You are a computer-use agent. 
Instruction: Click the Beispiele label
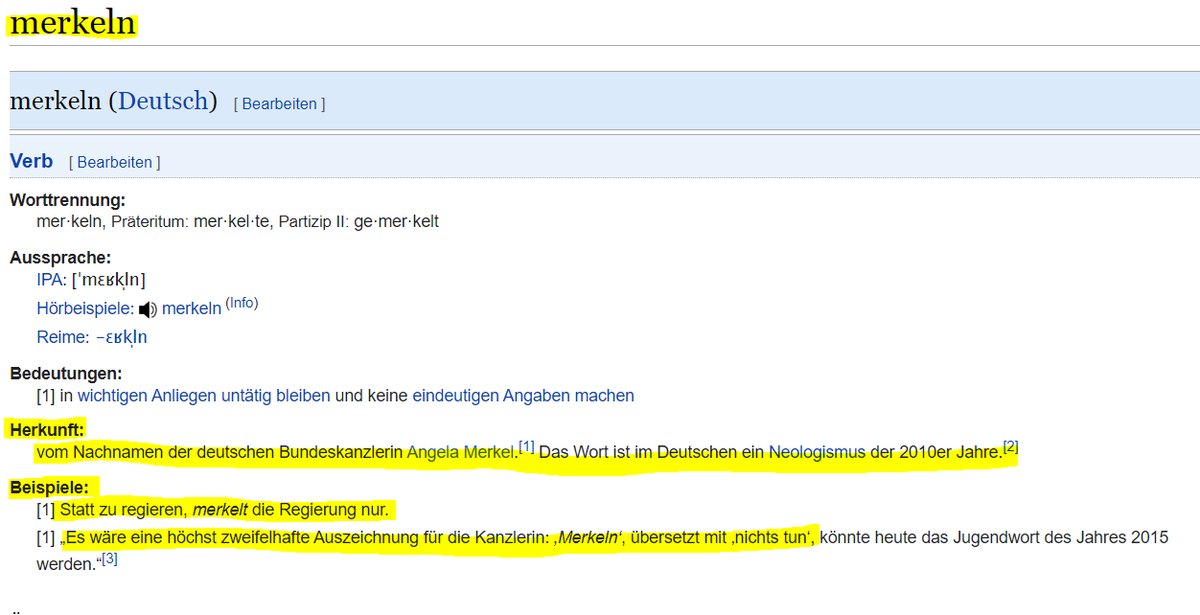point(50,488)
